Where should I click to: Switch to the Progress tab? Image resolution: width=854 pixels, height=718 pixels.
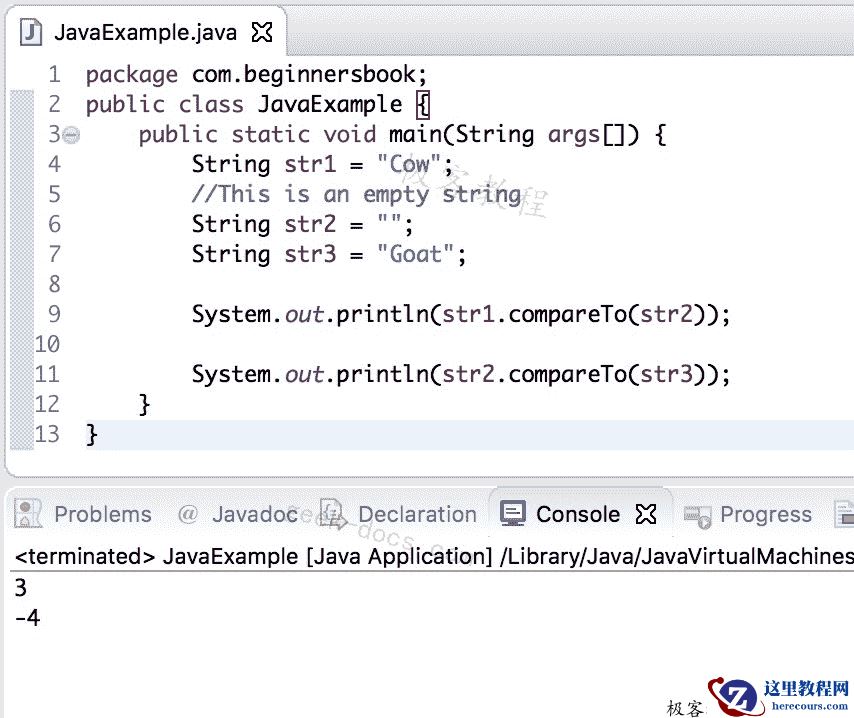[765, 514]
